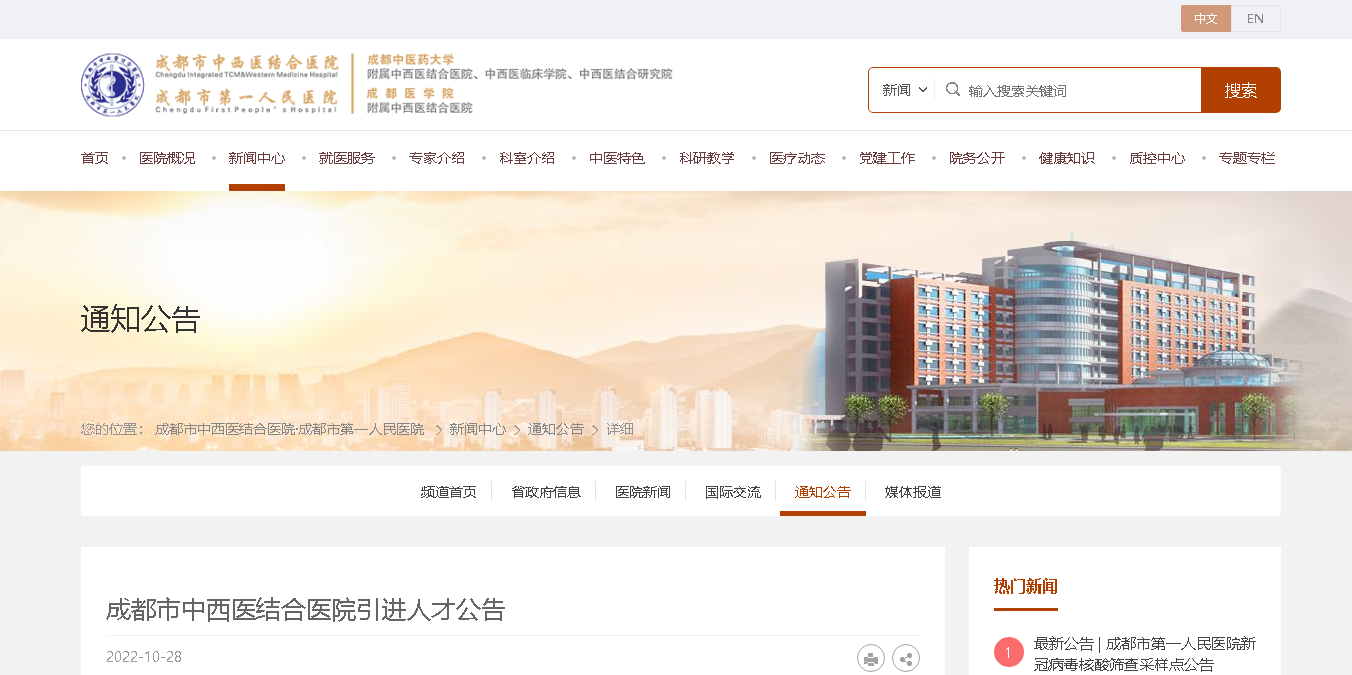Click the 新闻中心 breadcrumb link
The height and width of the screenshot is (675, 1352).
[477, 429]
